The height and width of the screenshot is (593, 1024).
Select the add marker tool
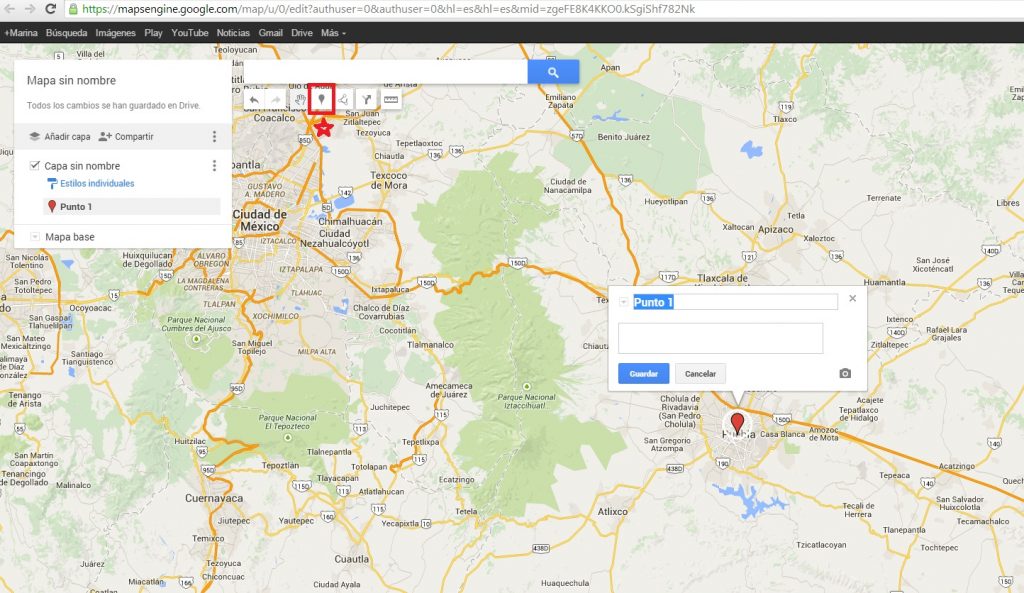tap(322, 101)
